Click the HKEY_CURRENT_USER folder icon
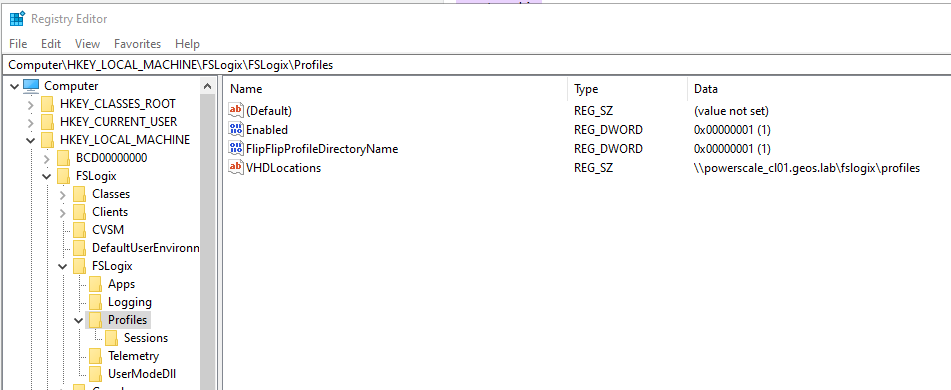Viewport: 951px width, 390px height. (48, 123)
